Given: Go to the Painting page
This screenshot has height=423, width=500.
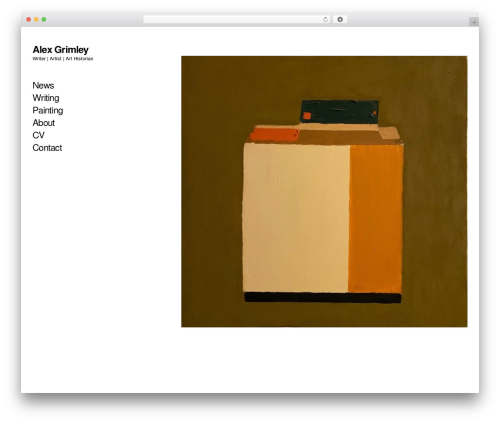Looking at the screenshot, I should click(x=48, y=110).
